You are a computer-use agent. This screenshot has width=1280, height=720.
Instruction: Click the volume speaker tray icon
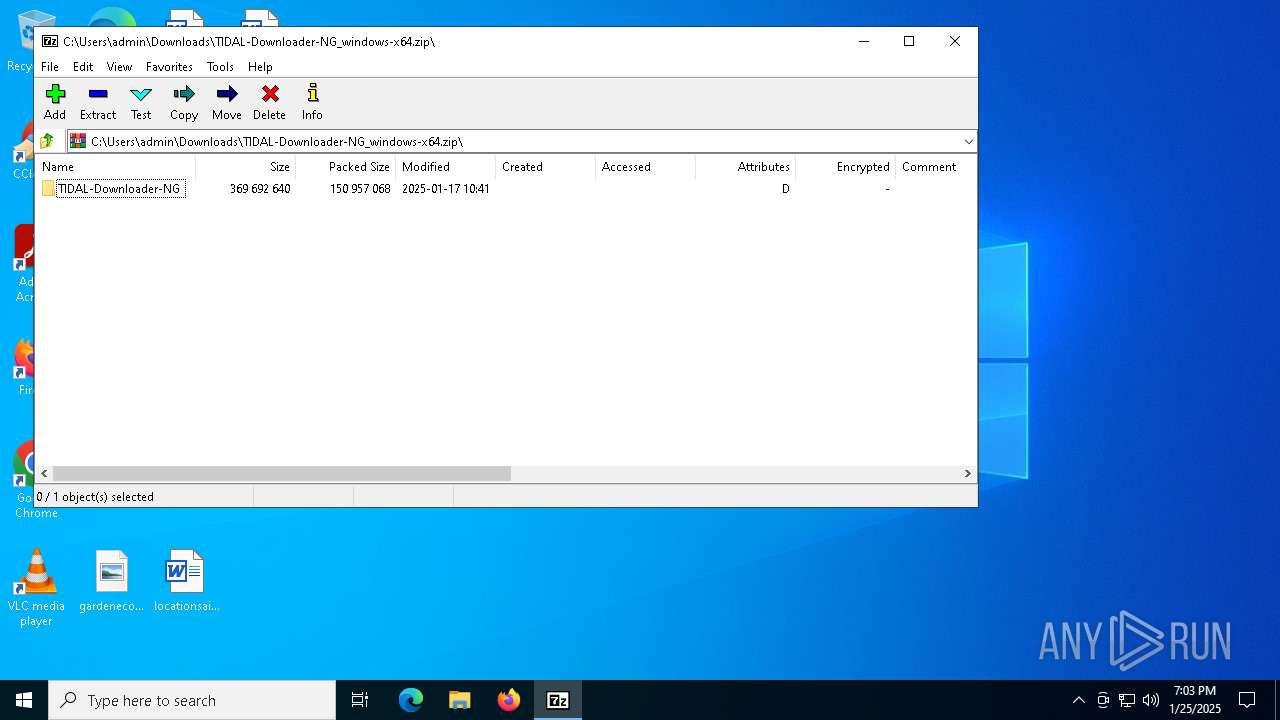point(1151,700)
